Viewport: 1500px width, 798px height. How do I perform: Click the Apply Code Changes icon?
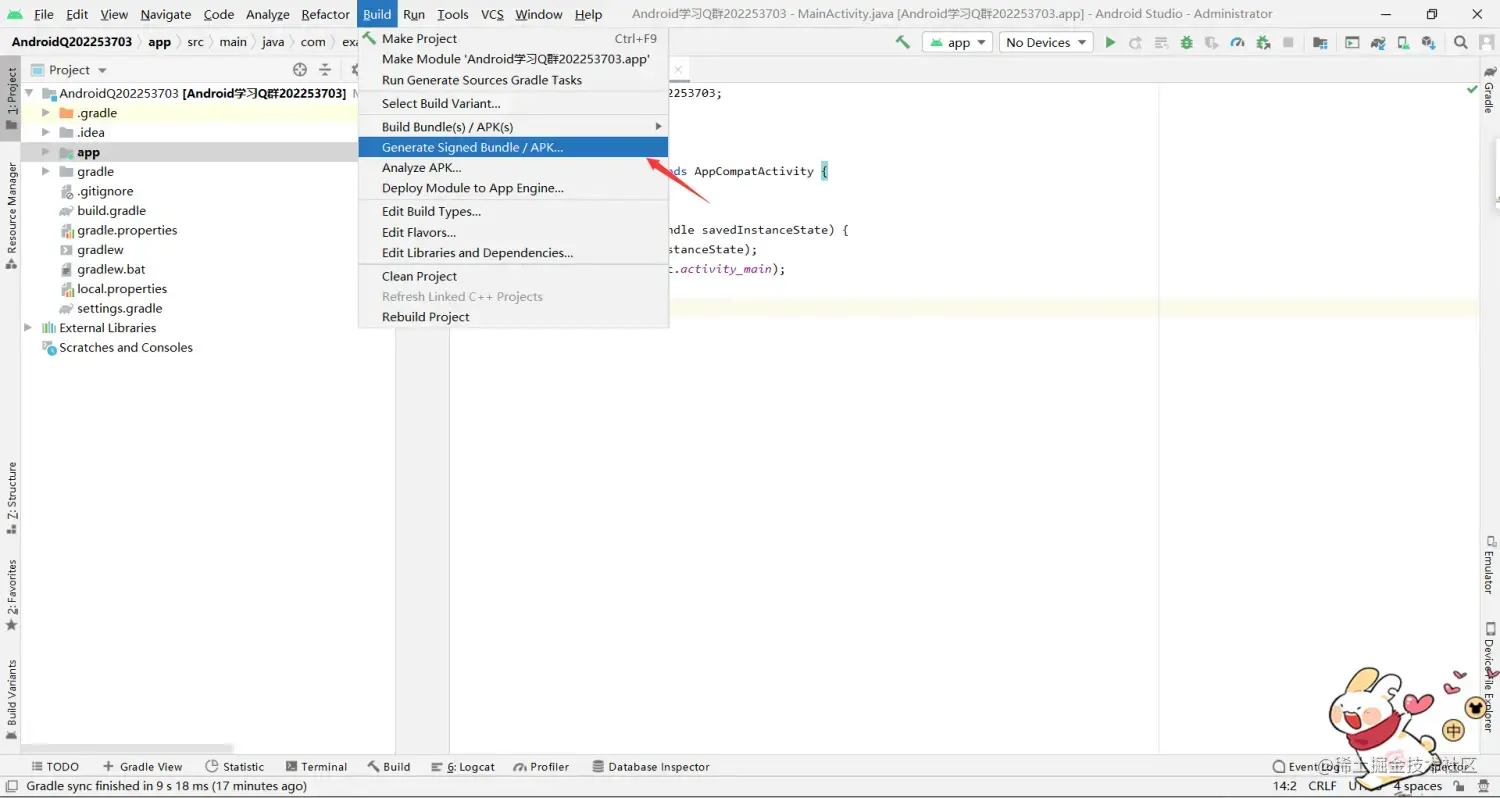point(1160,42)
